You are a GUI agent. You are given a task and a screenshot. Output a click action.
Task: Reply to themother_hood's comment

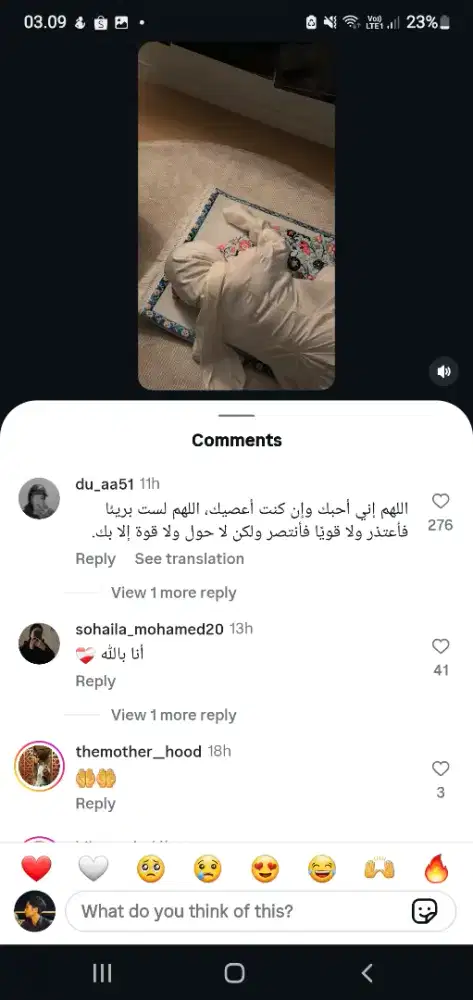pos(96,804)
